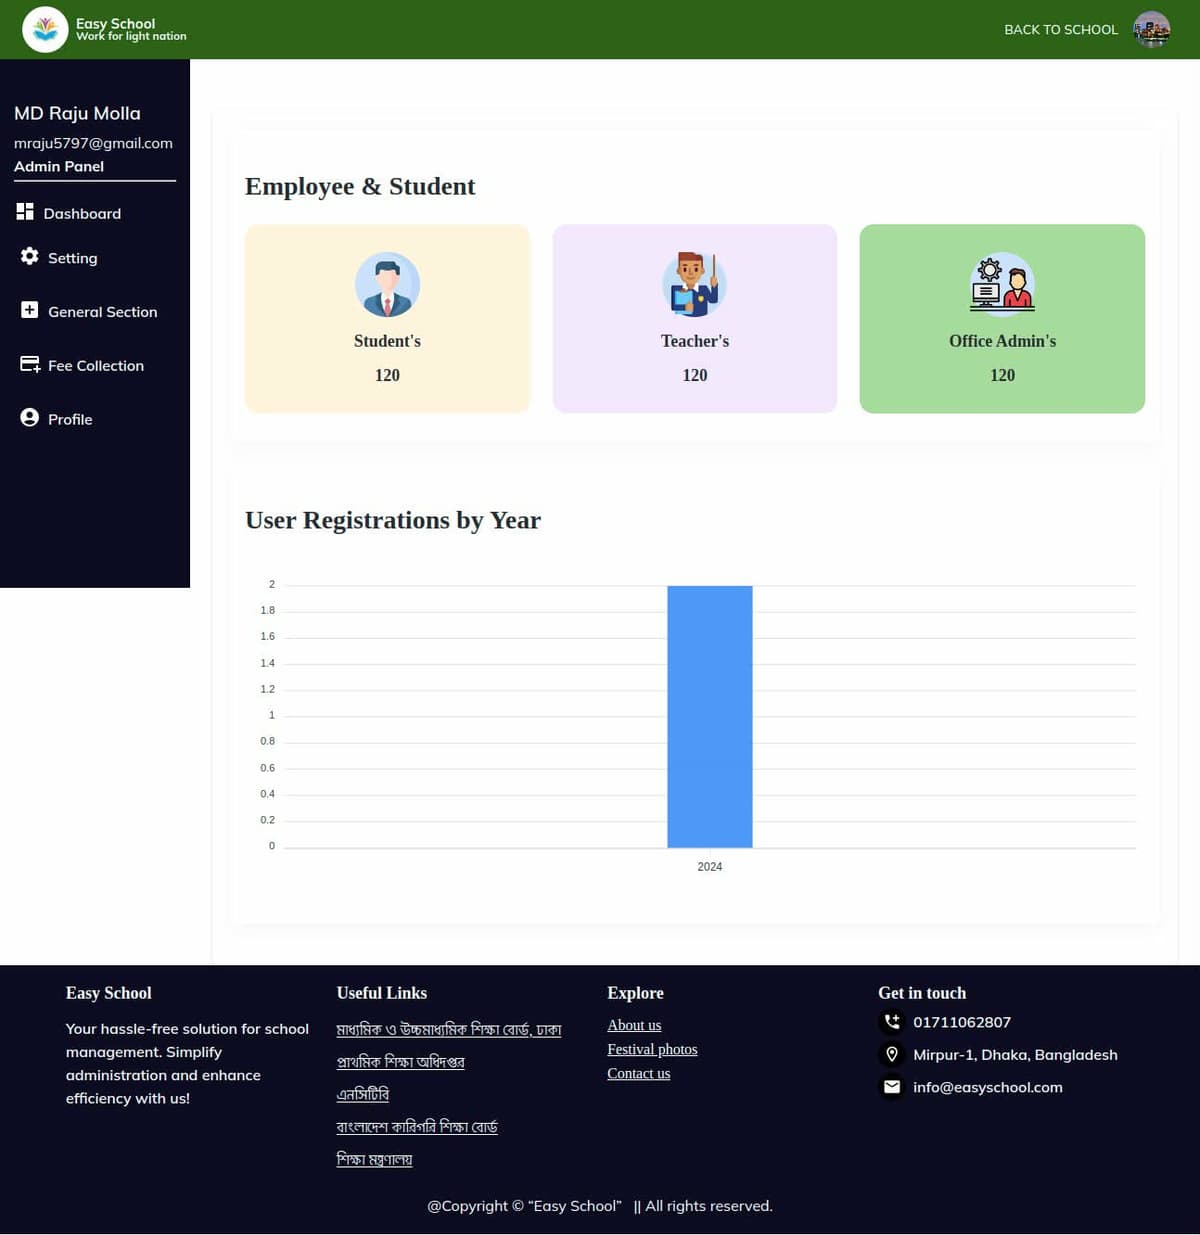The image size is (1200, 1235).
Task: Open the admin profile picture at top right
Action: pyautogui.click(x=1152, y=29)
